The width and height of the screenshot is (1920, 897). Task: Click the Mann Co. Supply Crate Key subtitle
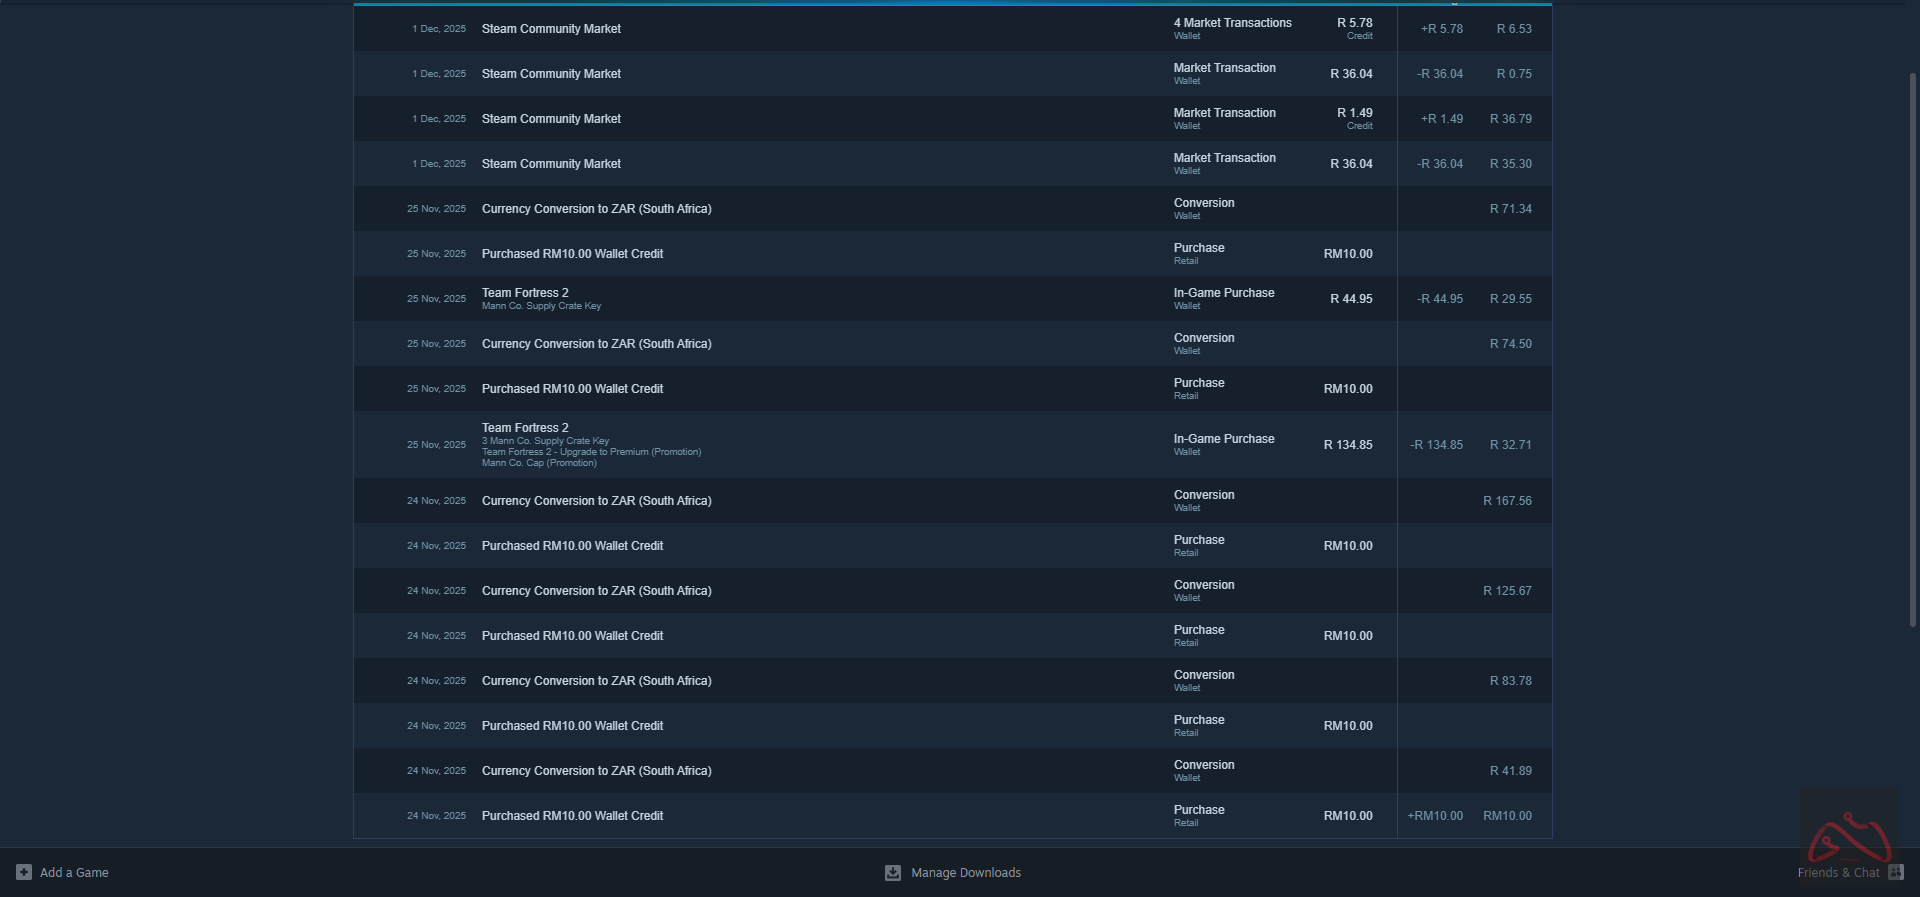pos(541,306)
